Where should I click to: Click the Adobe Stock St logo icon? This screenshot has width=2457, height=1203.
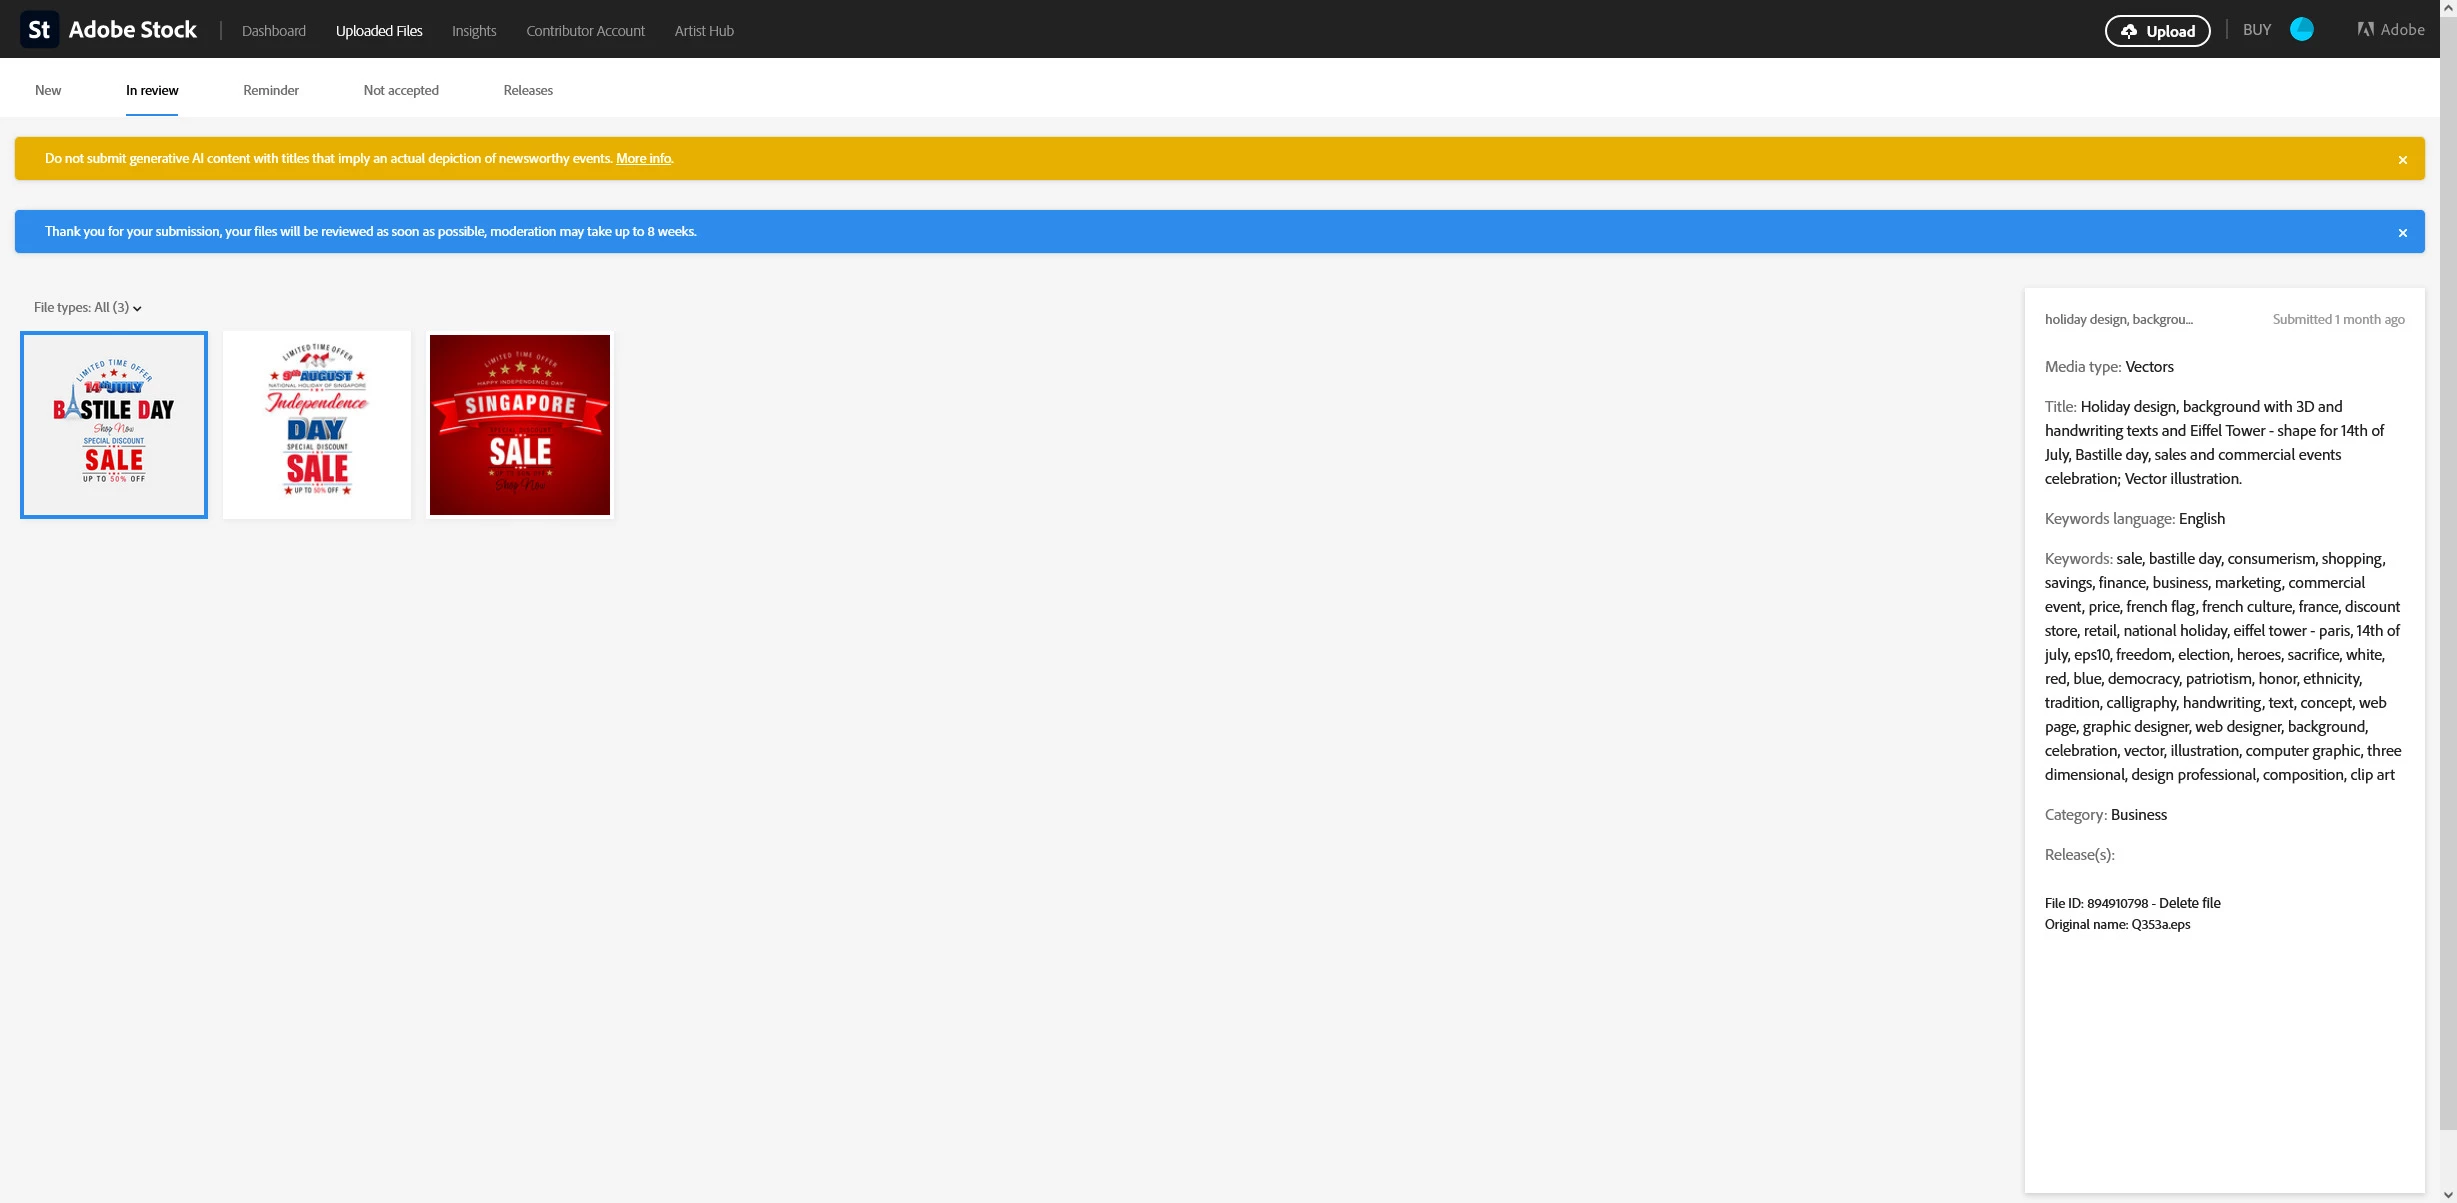(39, 30)
